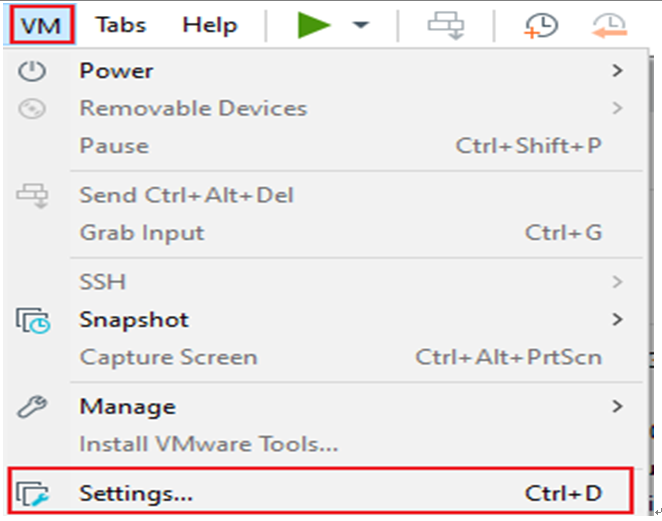Expand the Power submenu arrow
This screenshot has height=521, width=662.
pos(618,71)
